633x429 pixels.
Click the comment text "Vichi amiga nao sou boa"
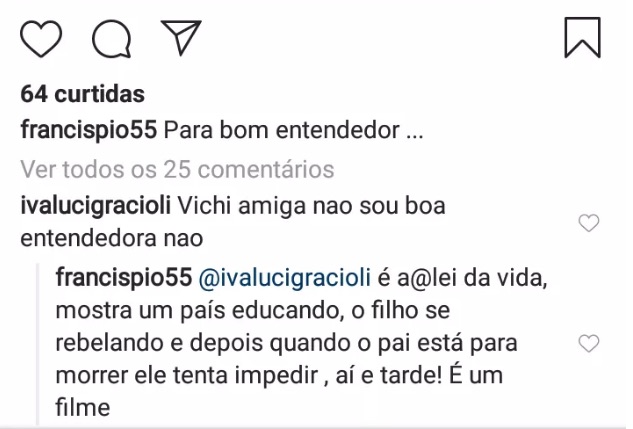click(x=311, y=206)
